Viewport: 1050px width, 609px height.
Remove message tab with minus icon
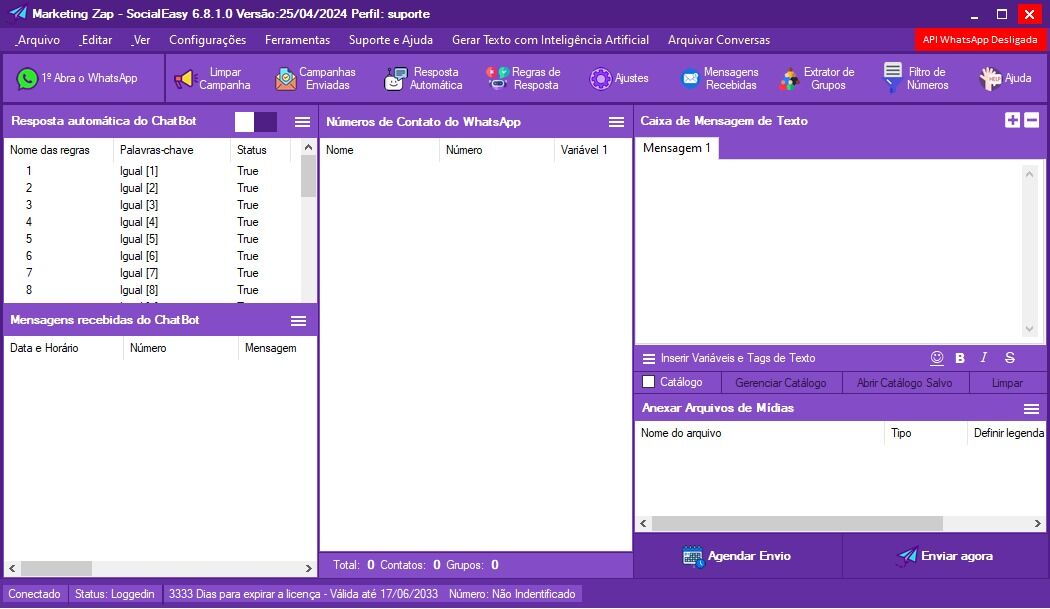[x=1031, y=120]
